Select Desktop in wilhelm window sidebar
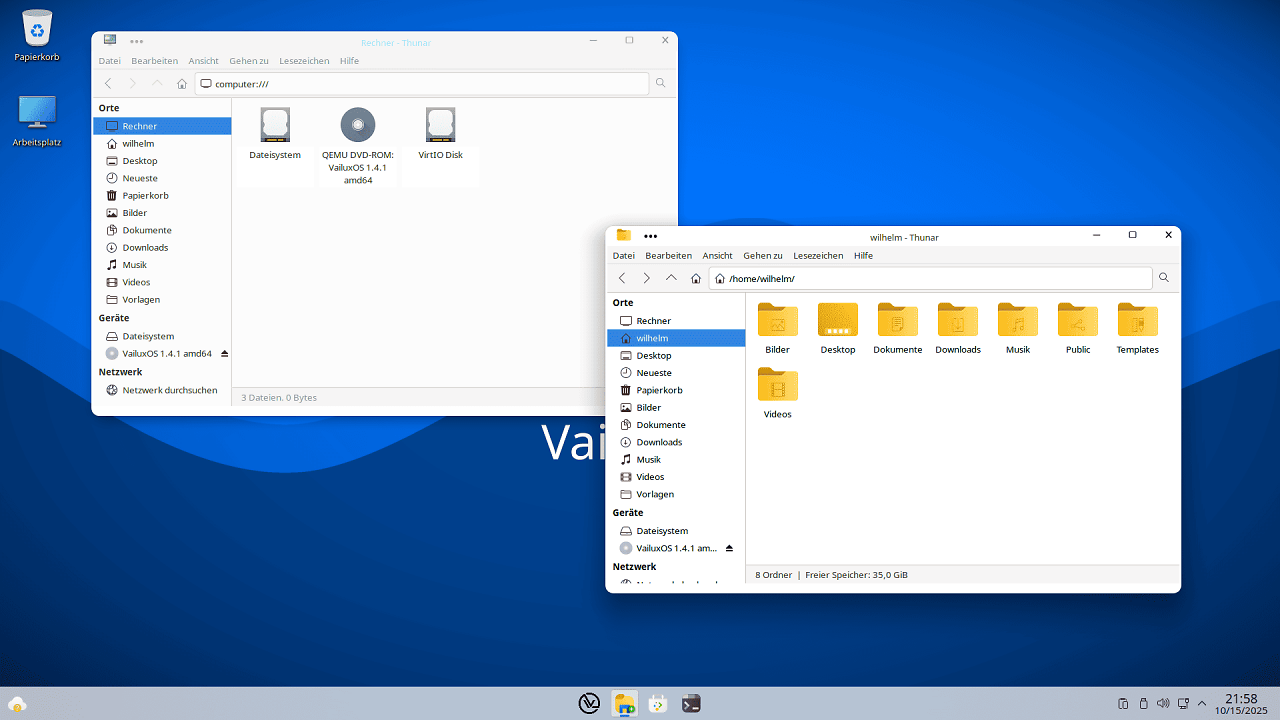This screenshot has height=720, width=1280. click(676, 355)
